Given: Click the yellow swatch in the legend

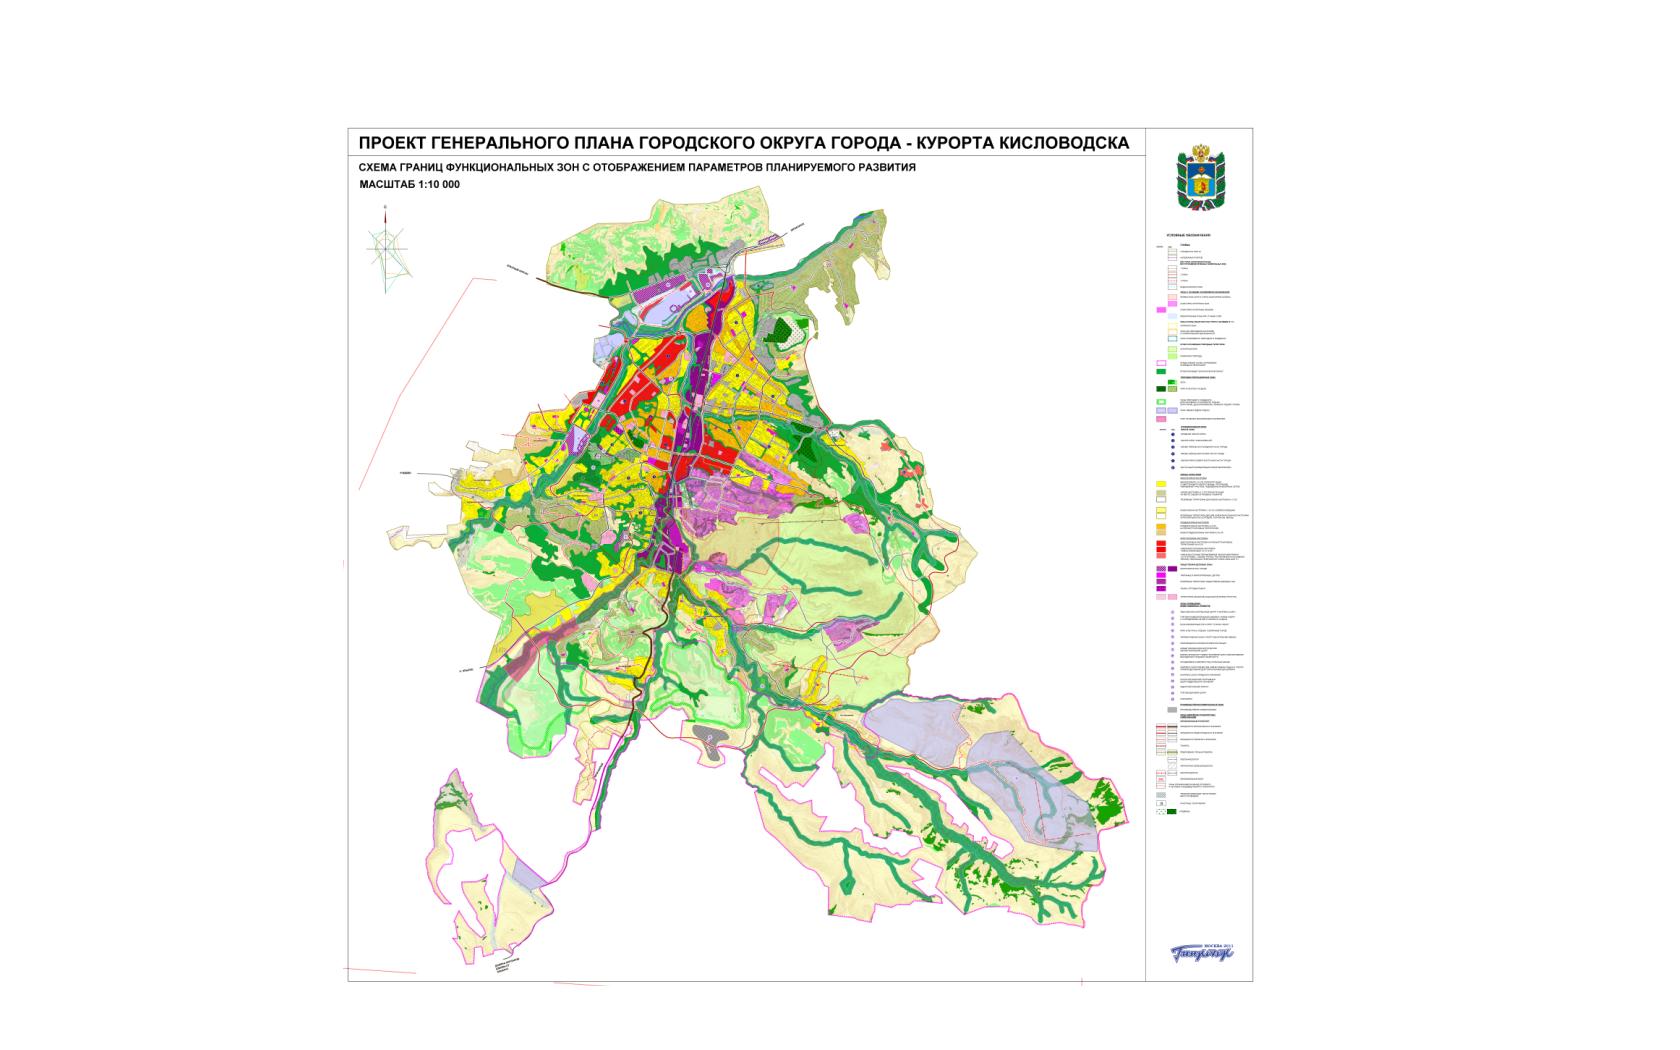Looking at the screenshot, I should click(1161, 484).
